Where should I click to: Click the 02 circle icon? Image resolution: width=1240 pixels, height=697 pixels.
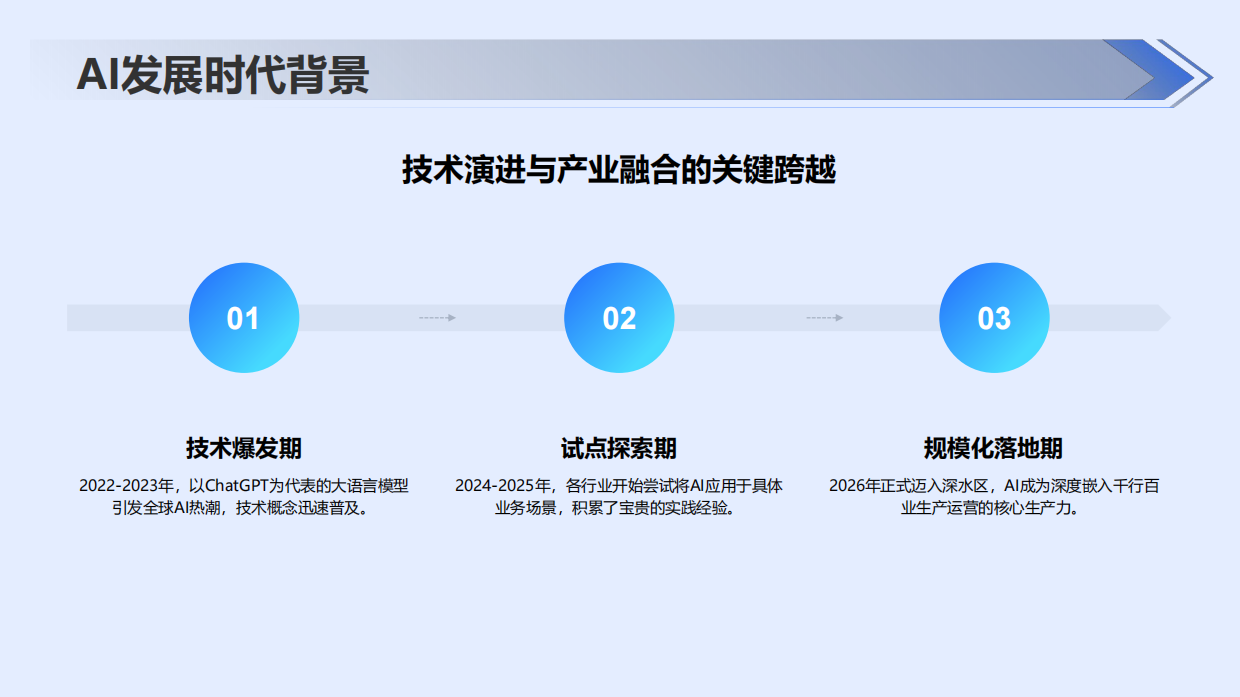pyautogui.click(x=619, y=317)
